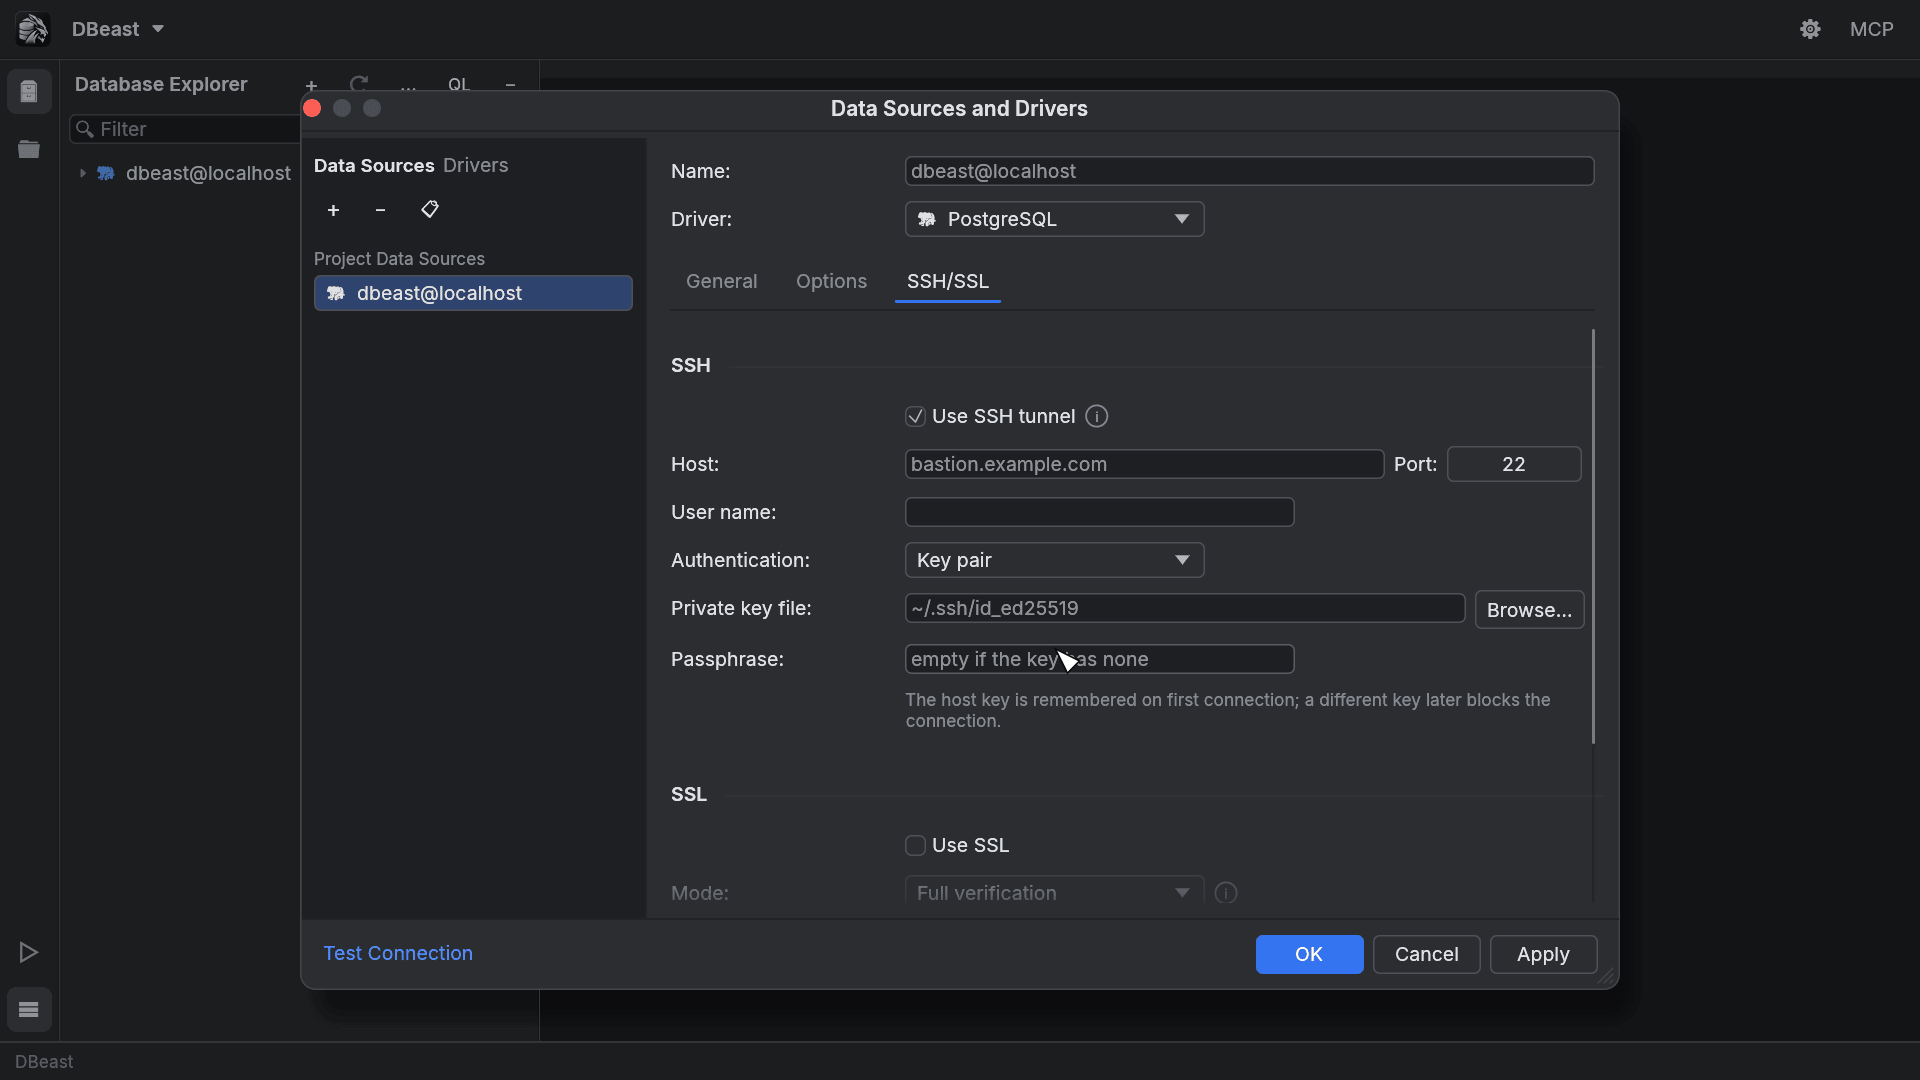Switch to the General tab

[721, 281]
